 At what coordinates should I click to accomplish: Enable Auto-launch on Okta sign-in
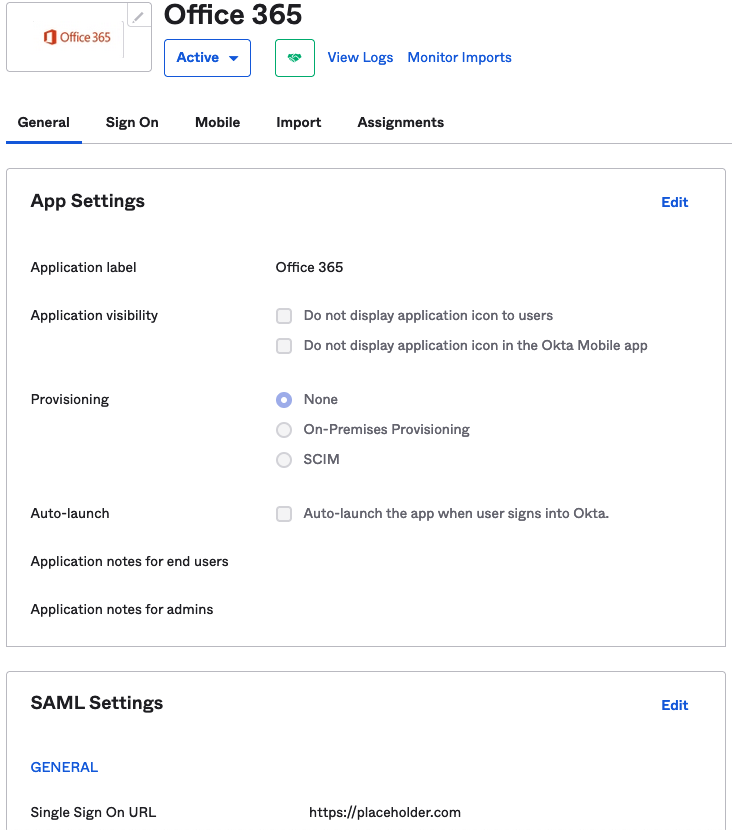click(x=283, y=513)
